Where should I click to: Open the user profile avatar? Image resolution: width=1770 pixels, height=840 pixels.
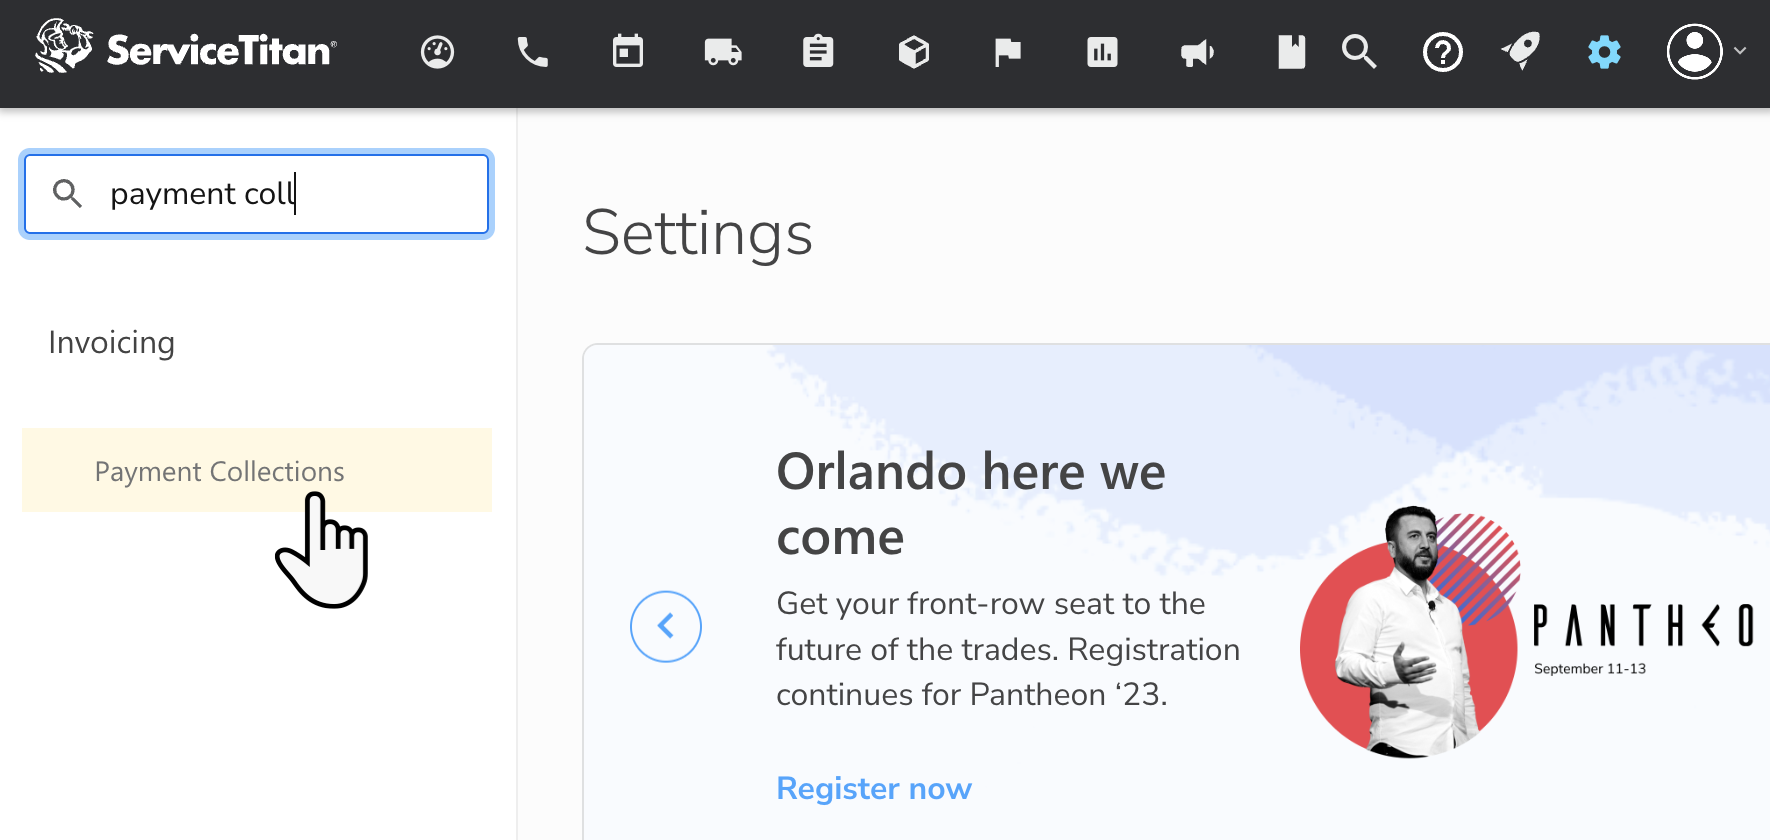[1694, 51]
